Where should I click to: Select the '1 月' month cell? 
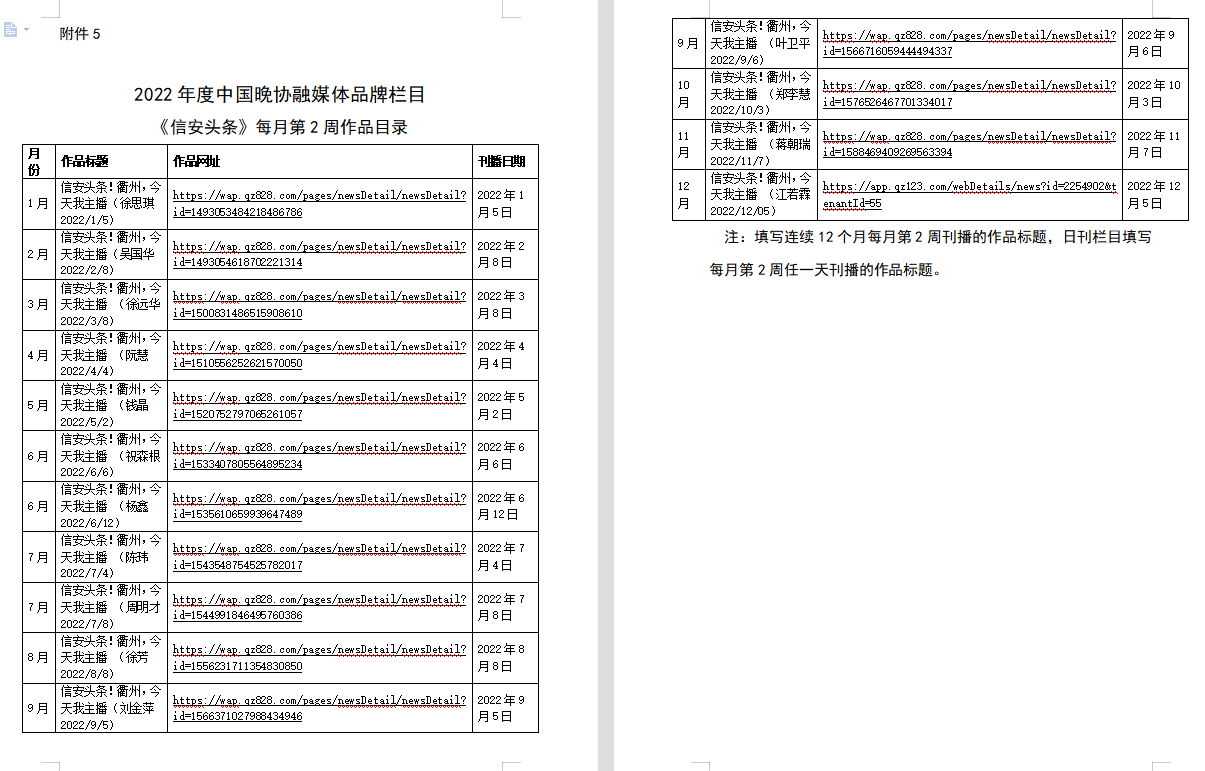click(x=38, y=204)
